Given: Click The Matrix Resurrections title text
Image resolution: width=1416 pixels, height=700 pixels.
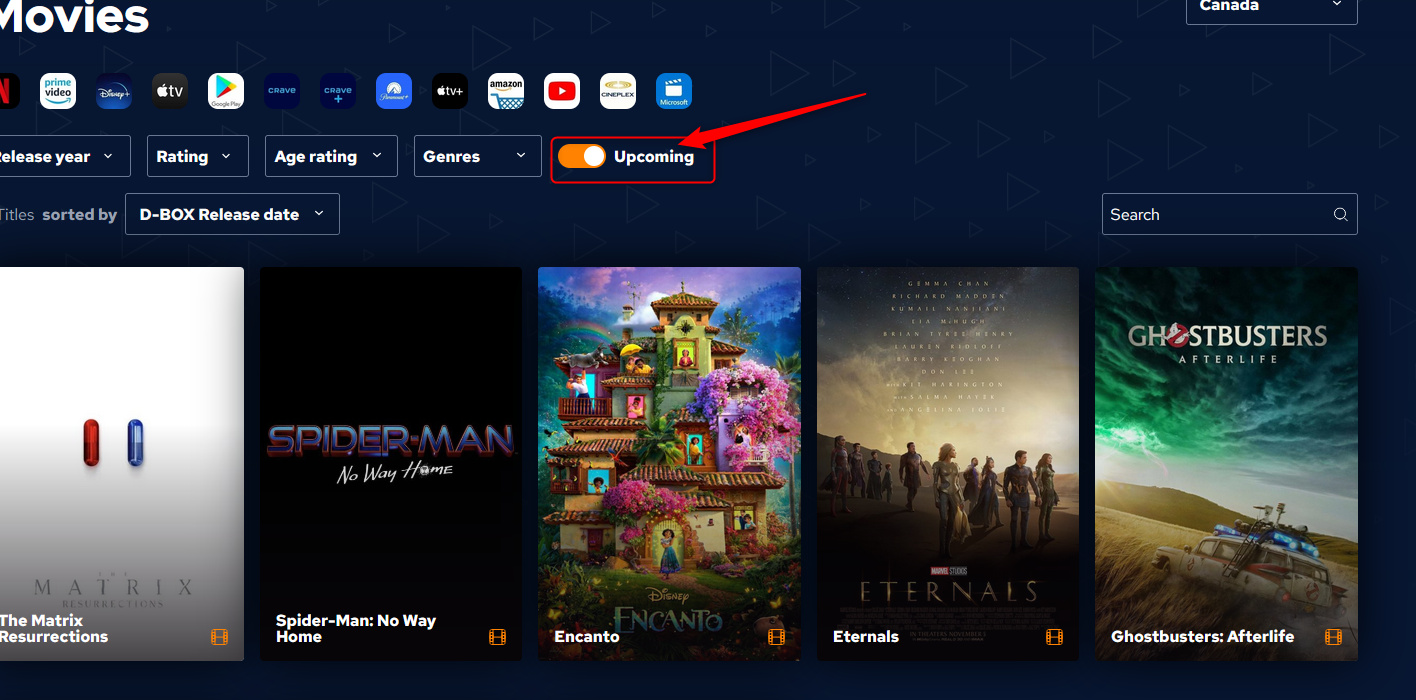Looking at the screenshot, I should tap(54, 629).
